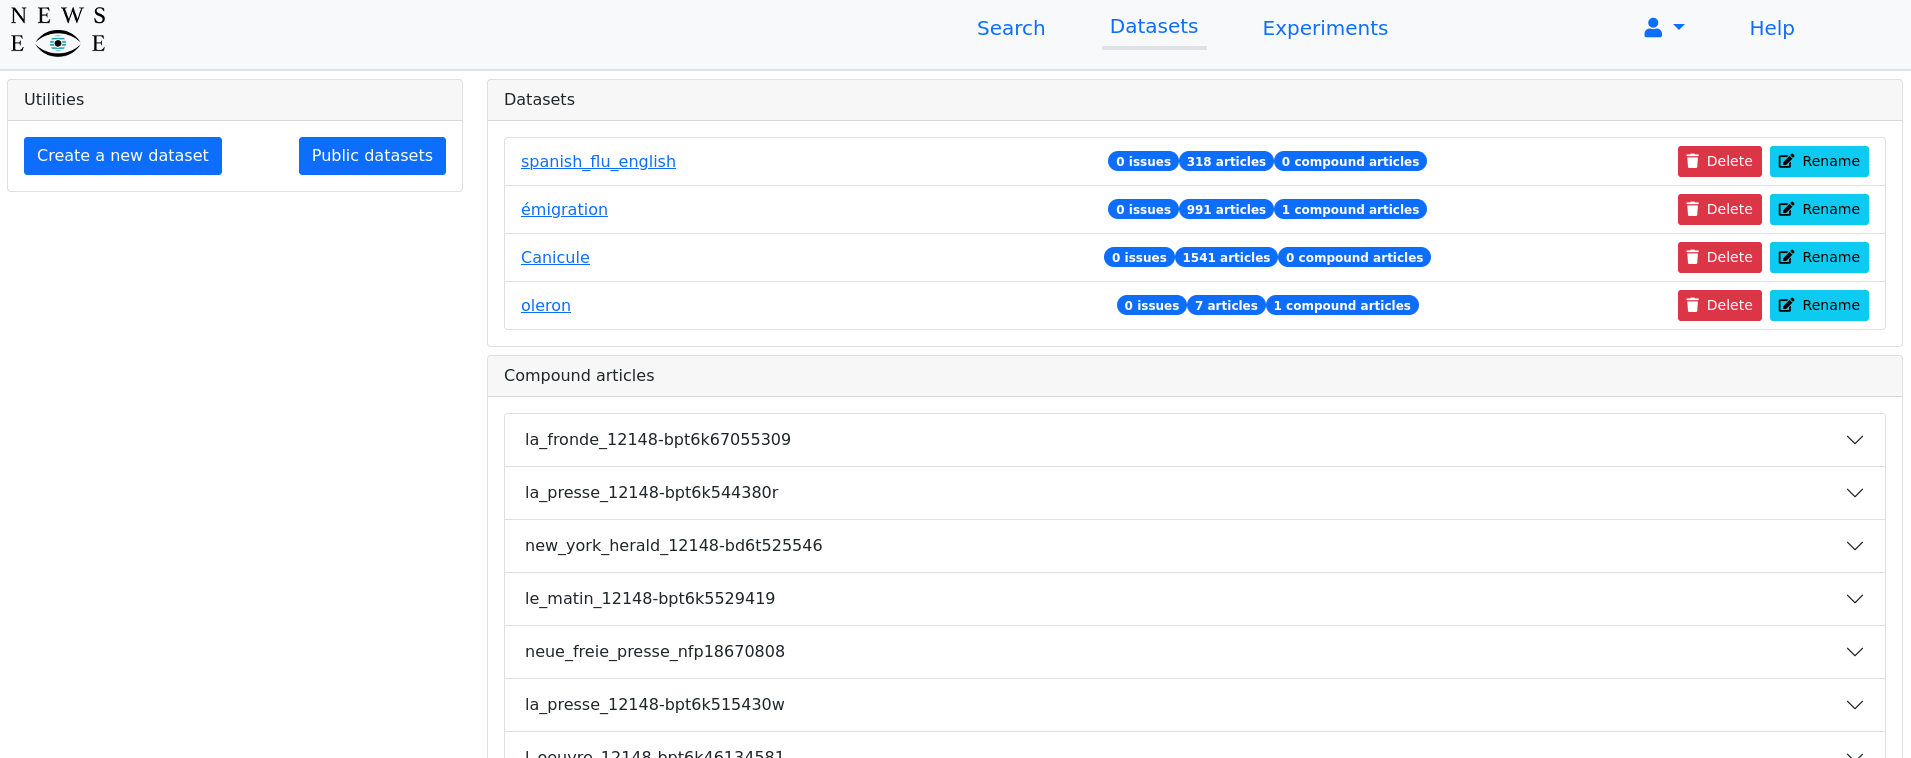
Task: Click the 991 articles badge
Action: [x=1226, y=209]
